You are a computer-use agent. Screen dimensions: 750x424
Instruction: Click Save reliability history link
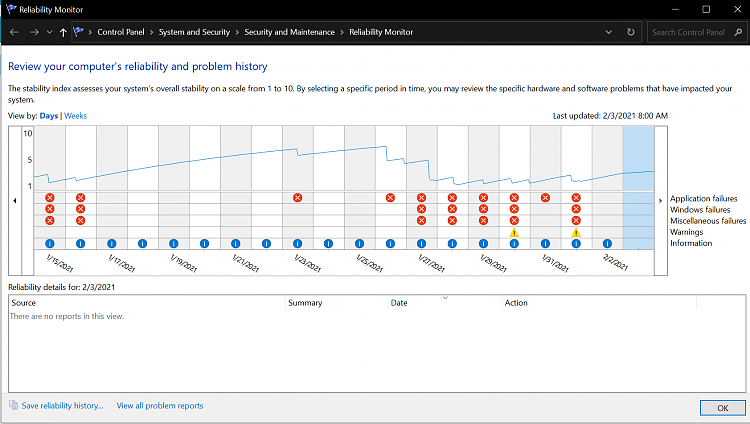click(x=62, y=406)
